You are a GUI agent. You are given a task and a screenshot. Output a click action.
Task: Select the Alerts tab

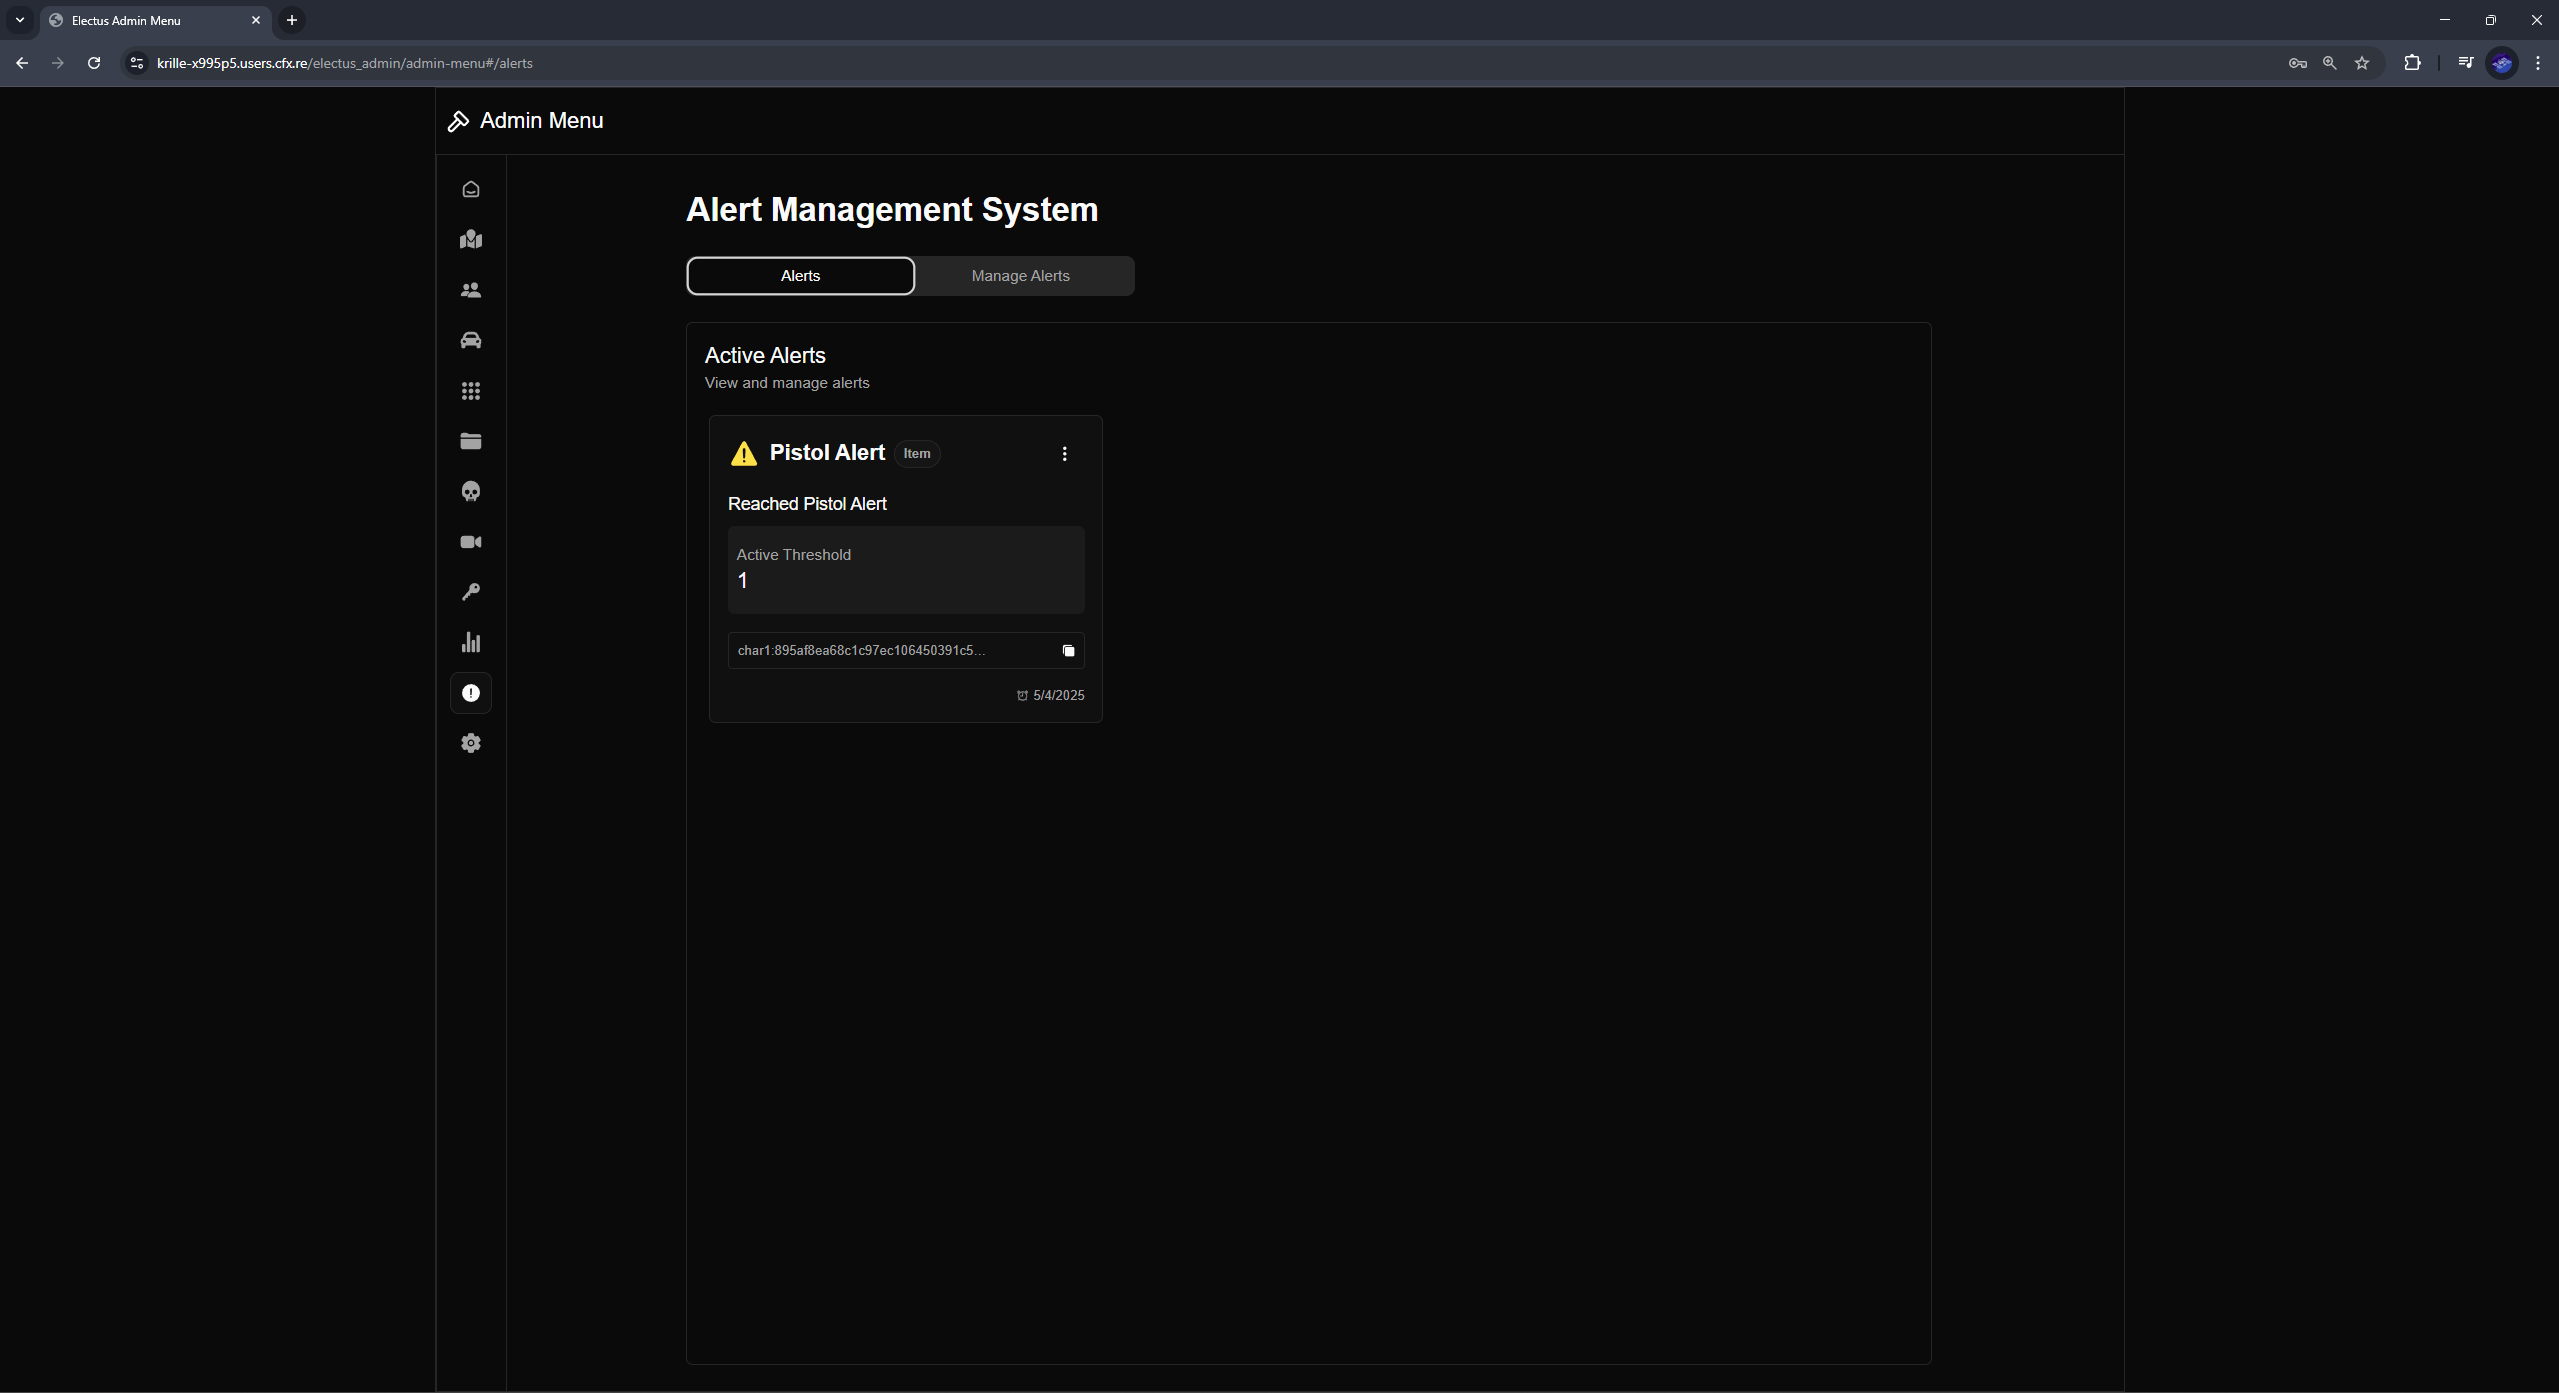(x=799, y=275)
